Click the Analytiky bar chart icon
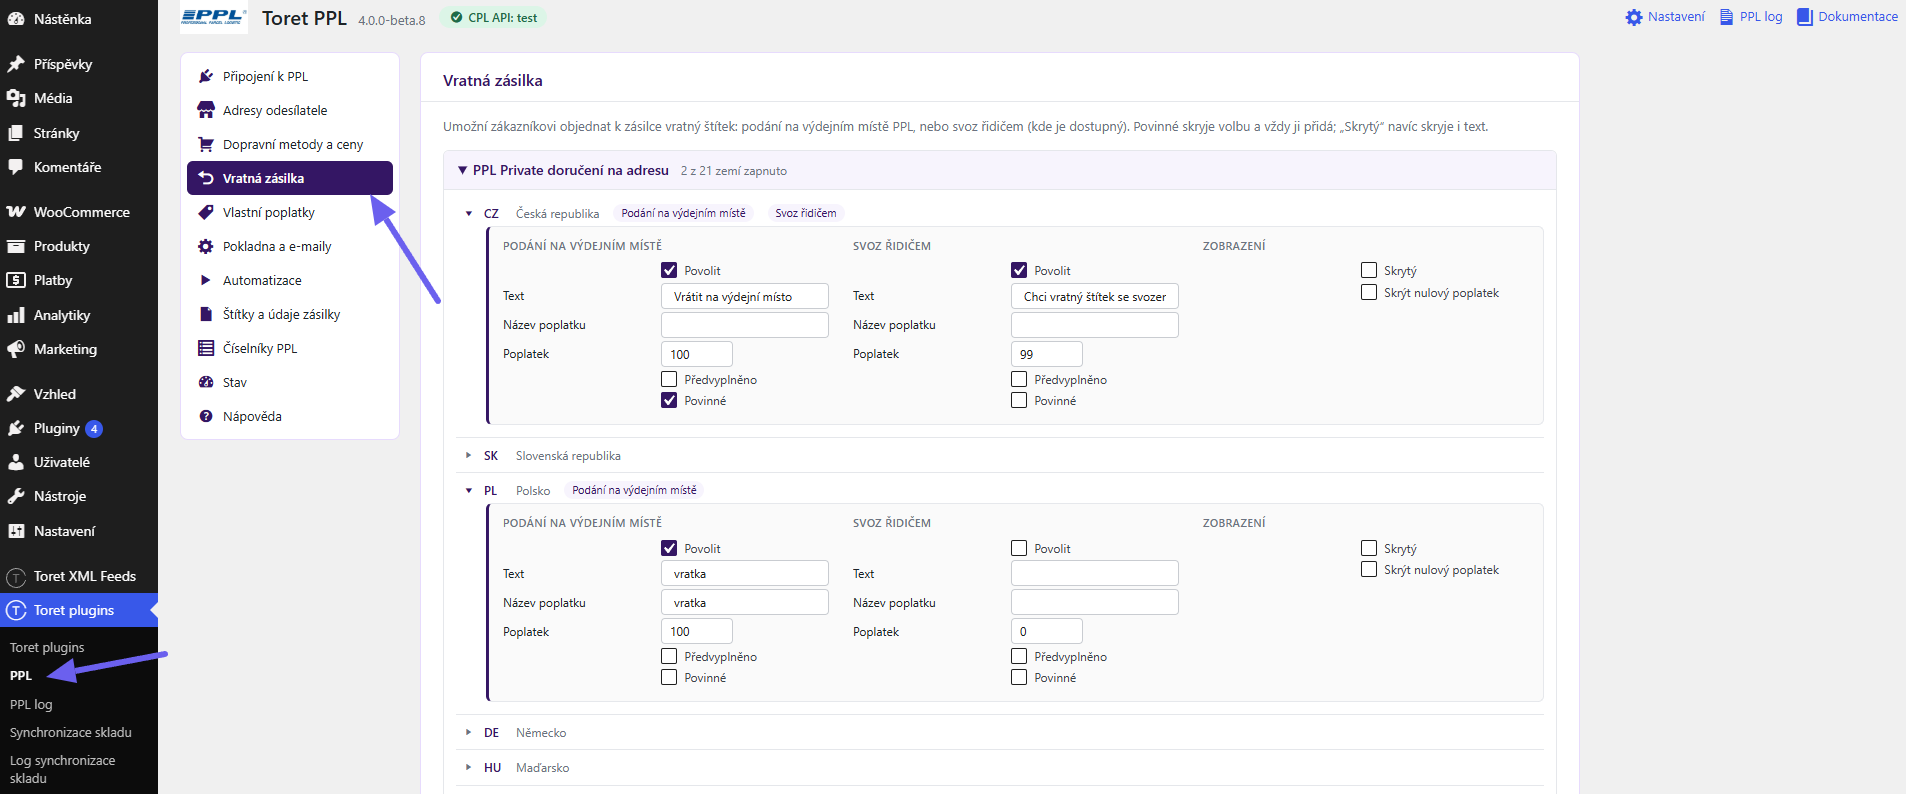 [16, 315]
